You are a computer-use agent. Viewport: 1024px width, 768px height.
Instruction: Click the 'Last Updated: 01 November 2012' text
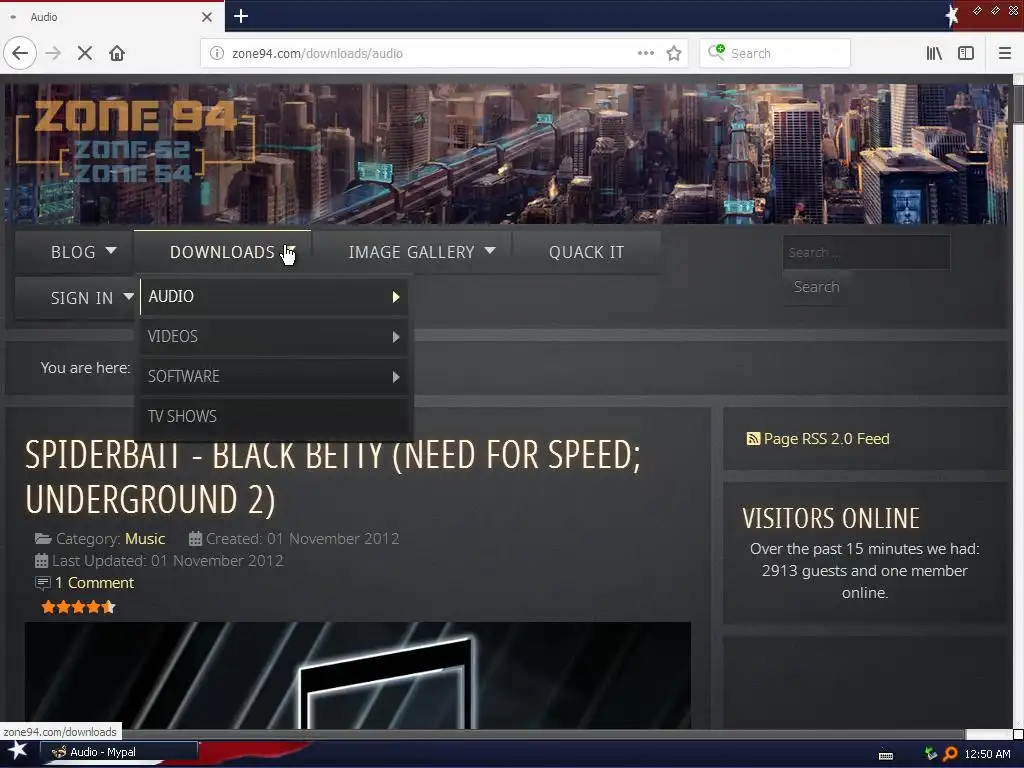168,561
